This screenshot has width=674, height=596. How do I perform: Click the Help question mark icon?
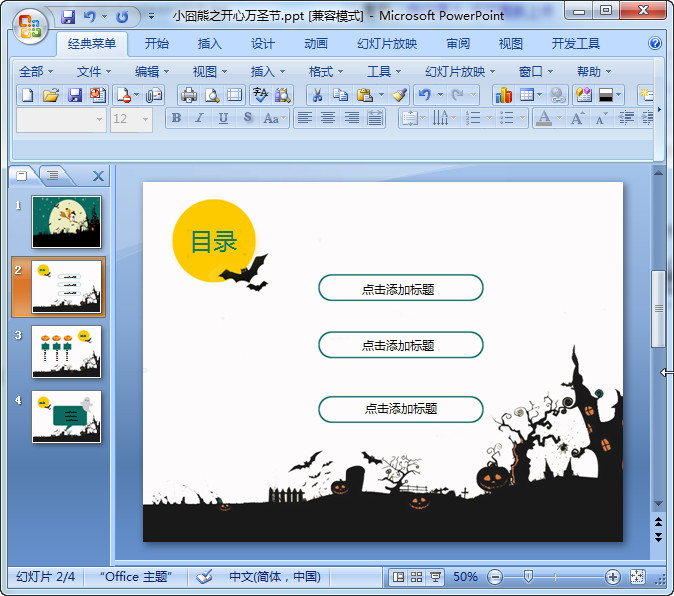pos(655,43)
